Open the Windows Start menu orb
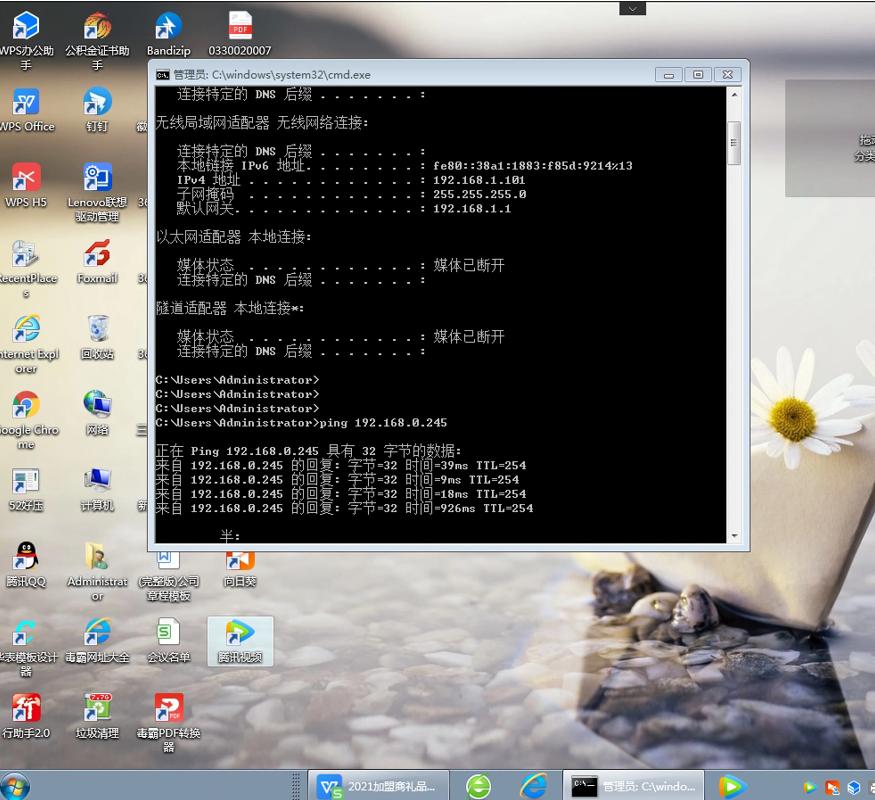 [x=15, y=786]
